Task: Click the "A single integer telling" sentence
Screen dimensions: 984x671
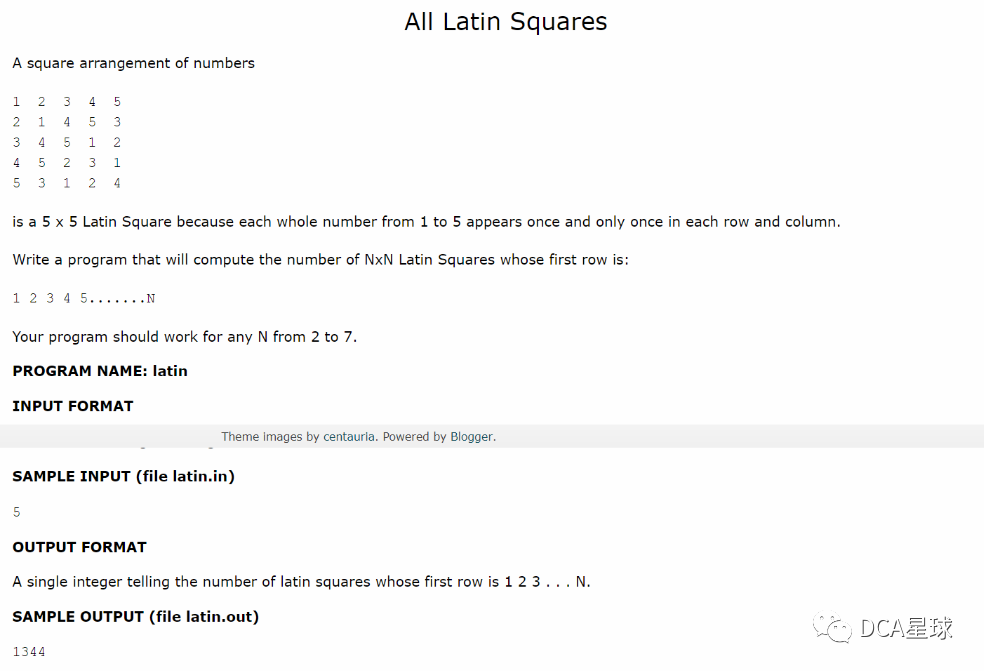Action: coord(301,581)
